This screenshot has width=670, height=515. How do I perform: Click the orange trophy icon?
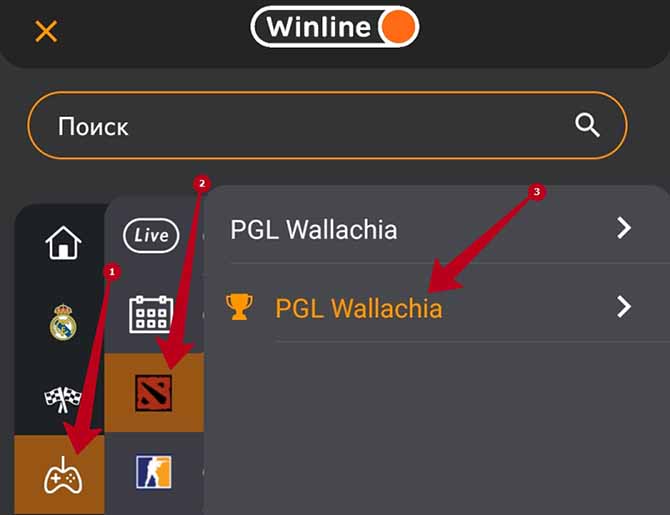click(x=239, y=307)
